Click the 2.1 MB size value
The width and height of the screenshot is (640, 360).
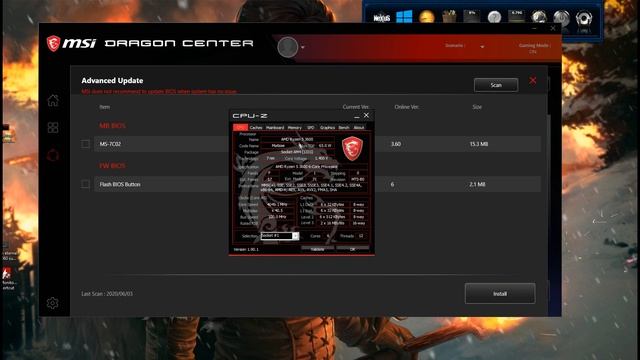click(477, 184)
